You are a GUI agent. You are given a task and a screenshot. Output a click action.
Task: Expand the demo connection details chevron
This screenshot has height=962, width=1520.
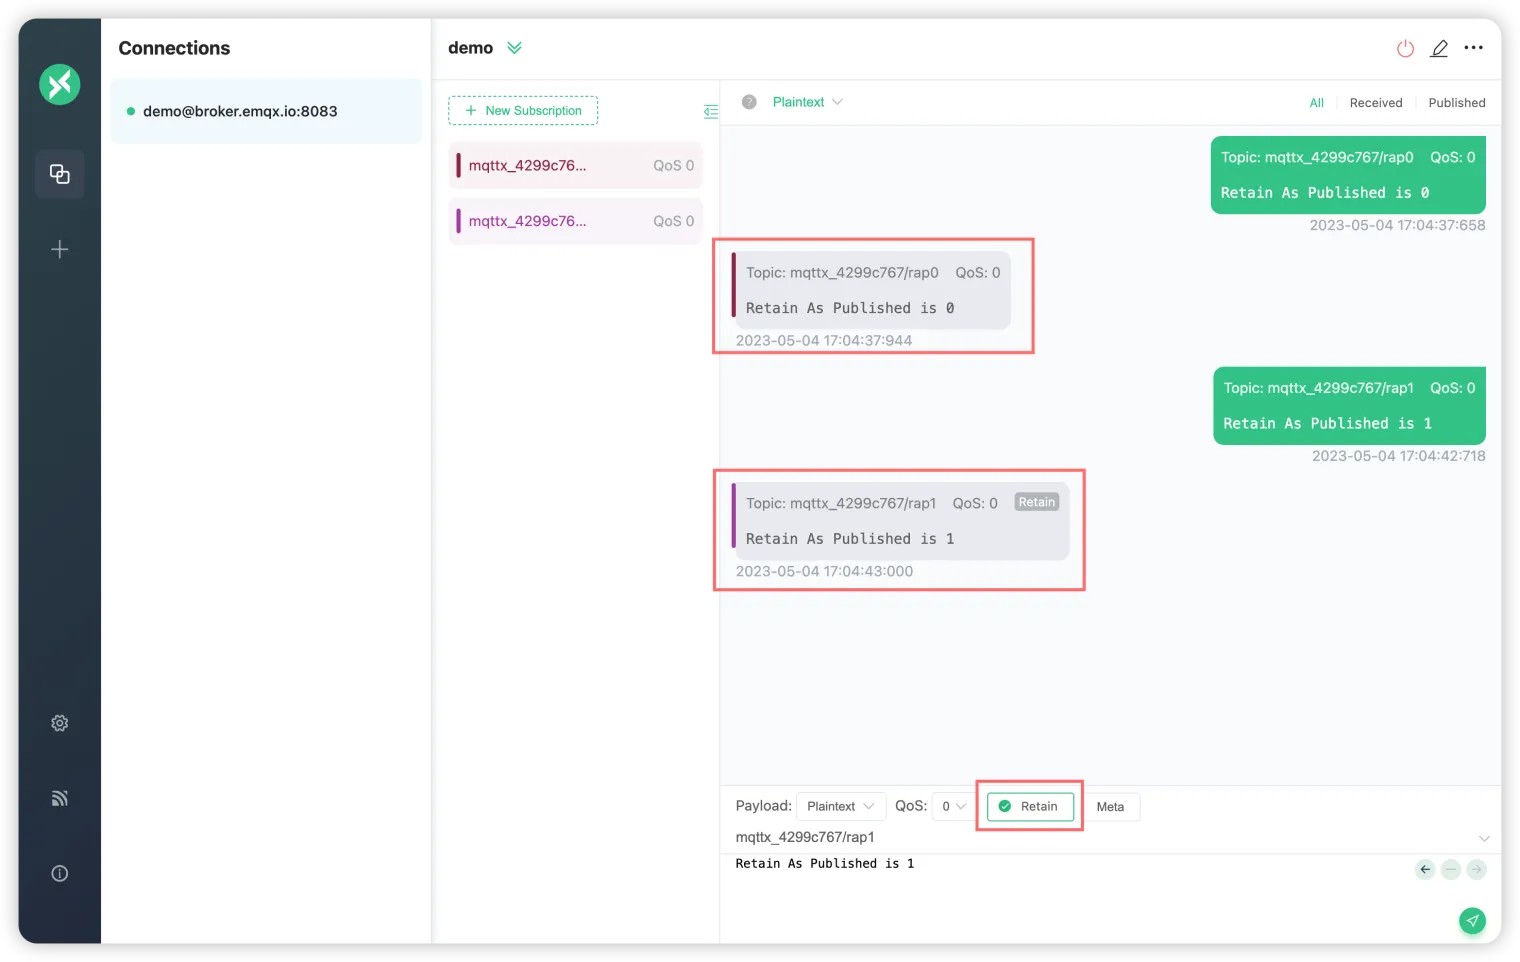click(514, 48)
